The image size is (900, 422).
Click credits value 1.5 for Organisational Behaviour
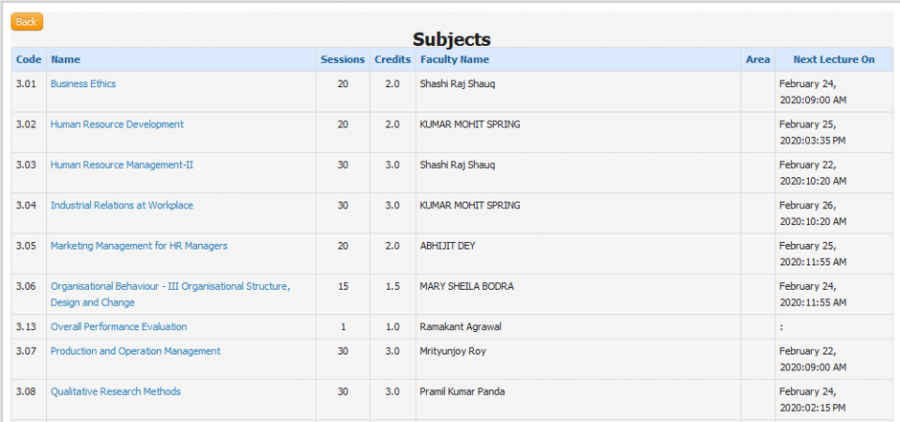(x=393, y=287)
